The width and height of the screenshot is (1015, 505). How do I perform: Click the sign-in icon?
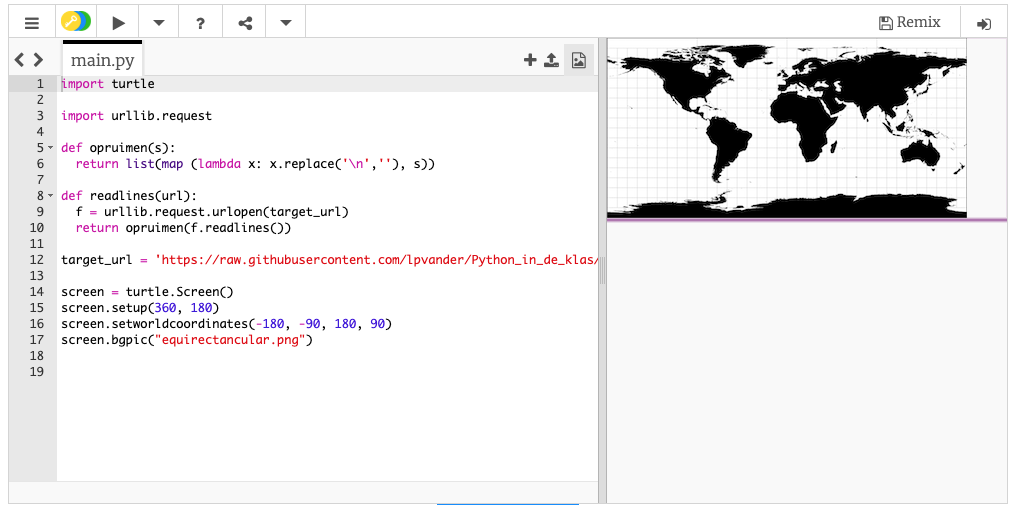(984, 24)
